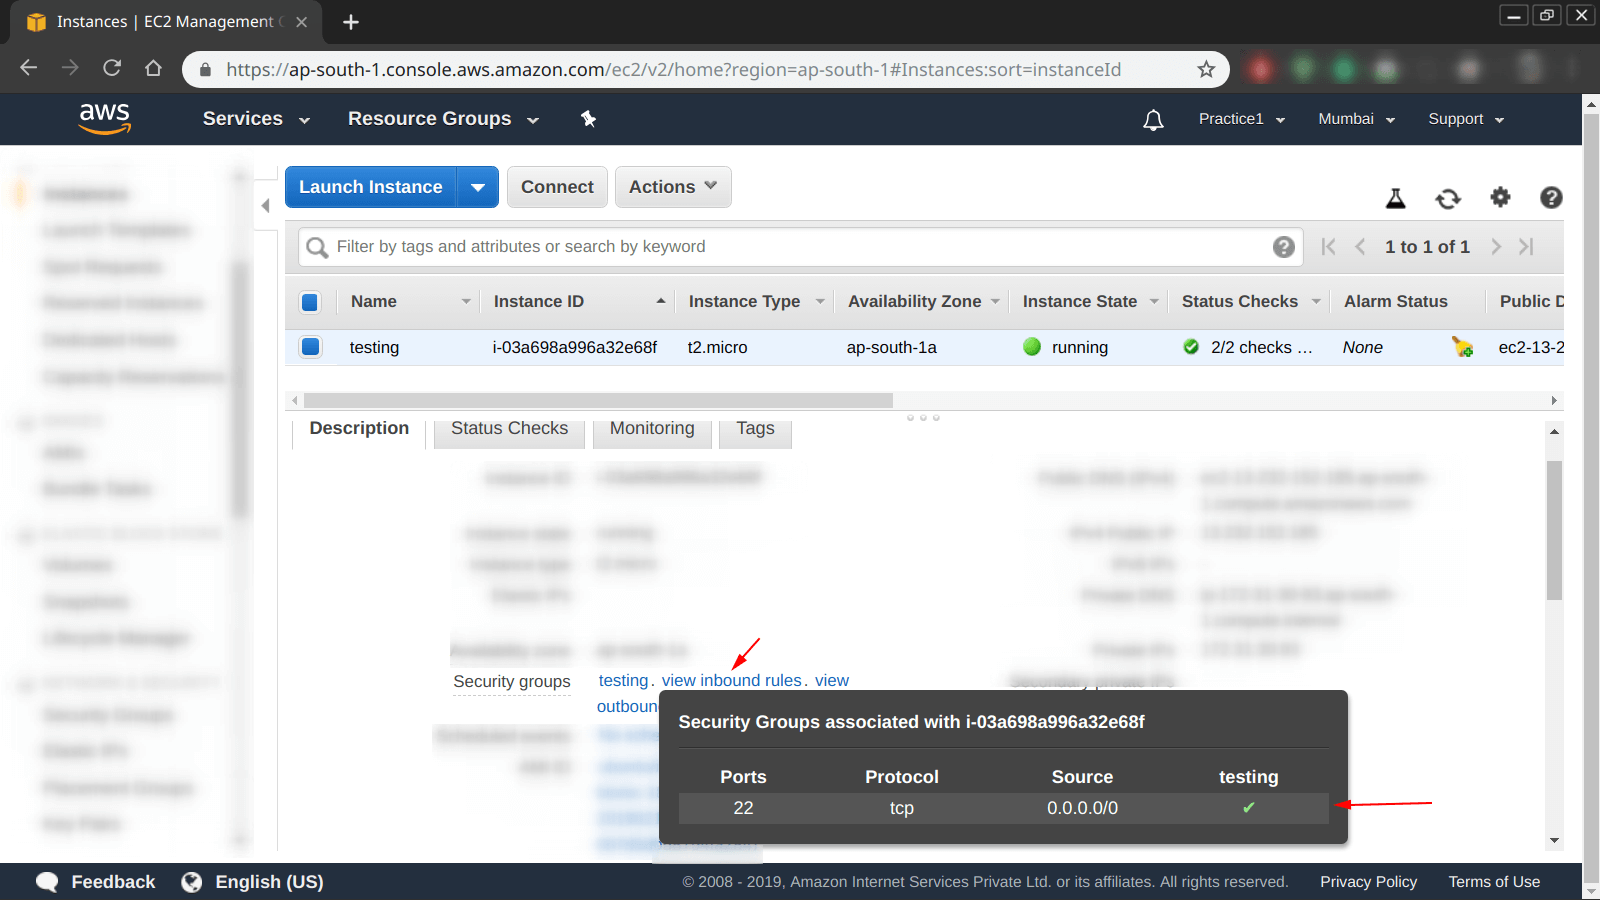Go back in browser history

point(29,68)
